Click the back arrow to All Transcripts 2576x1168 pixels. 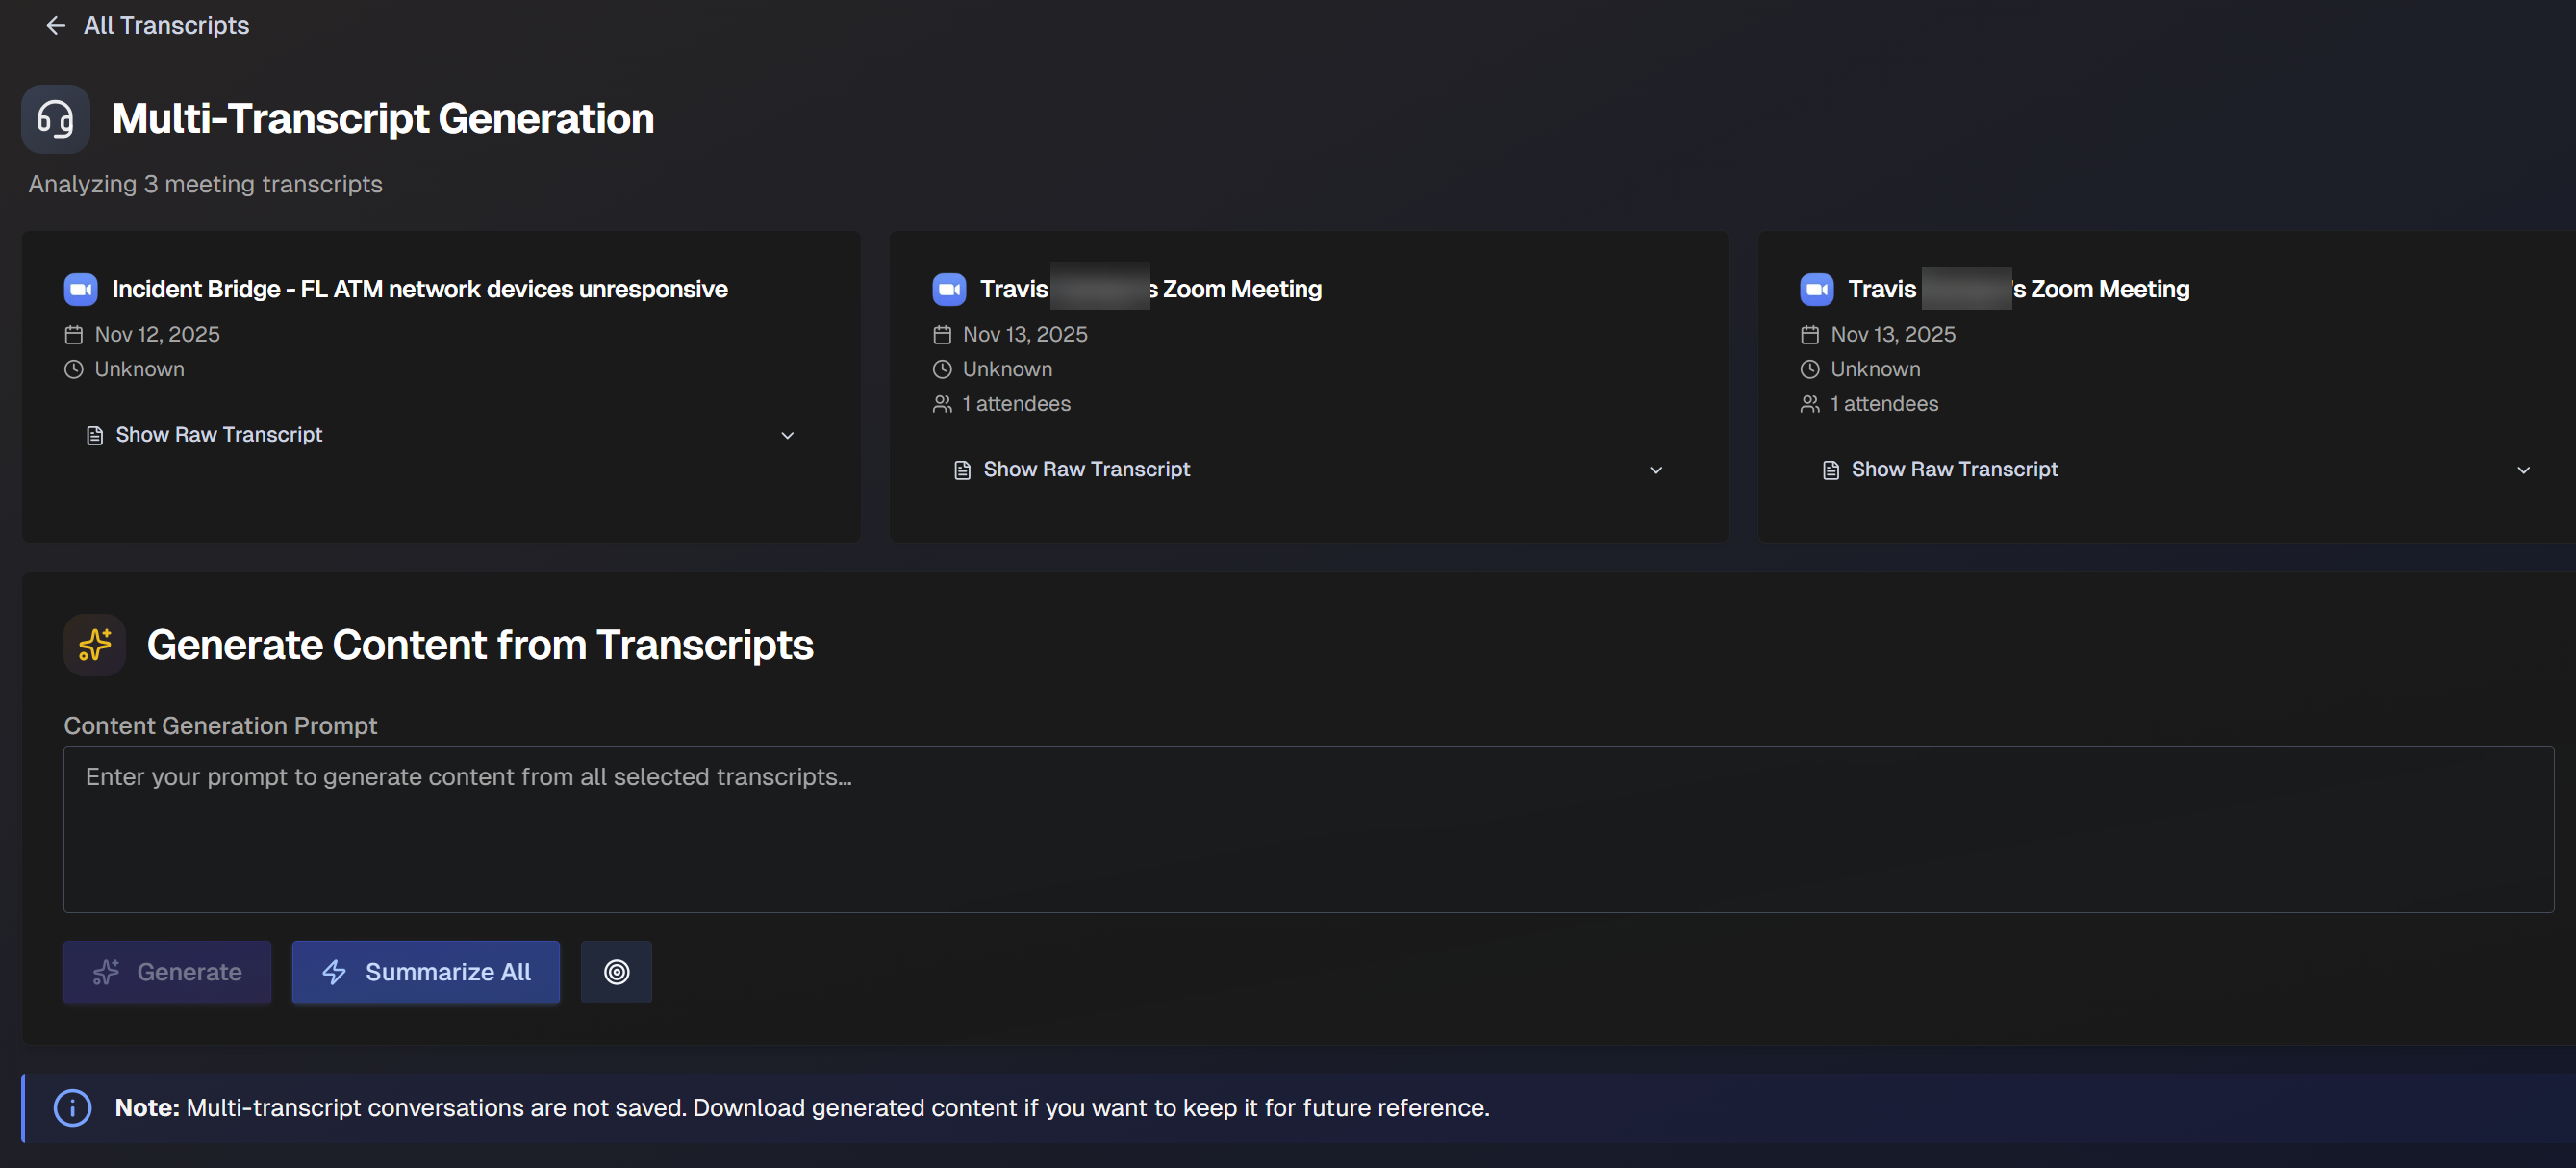point(56,26)
